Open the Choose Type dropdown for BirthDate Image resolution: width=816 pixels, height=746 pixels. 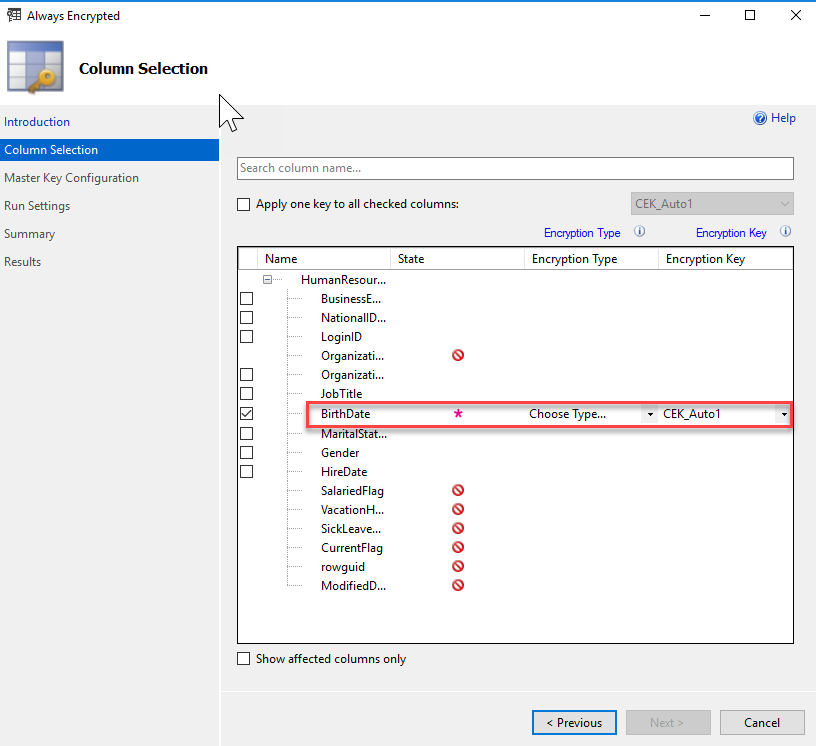(x=650, y=414)
